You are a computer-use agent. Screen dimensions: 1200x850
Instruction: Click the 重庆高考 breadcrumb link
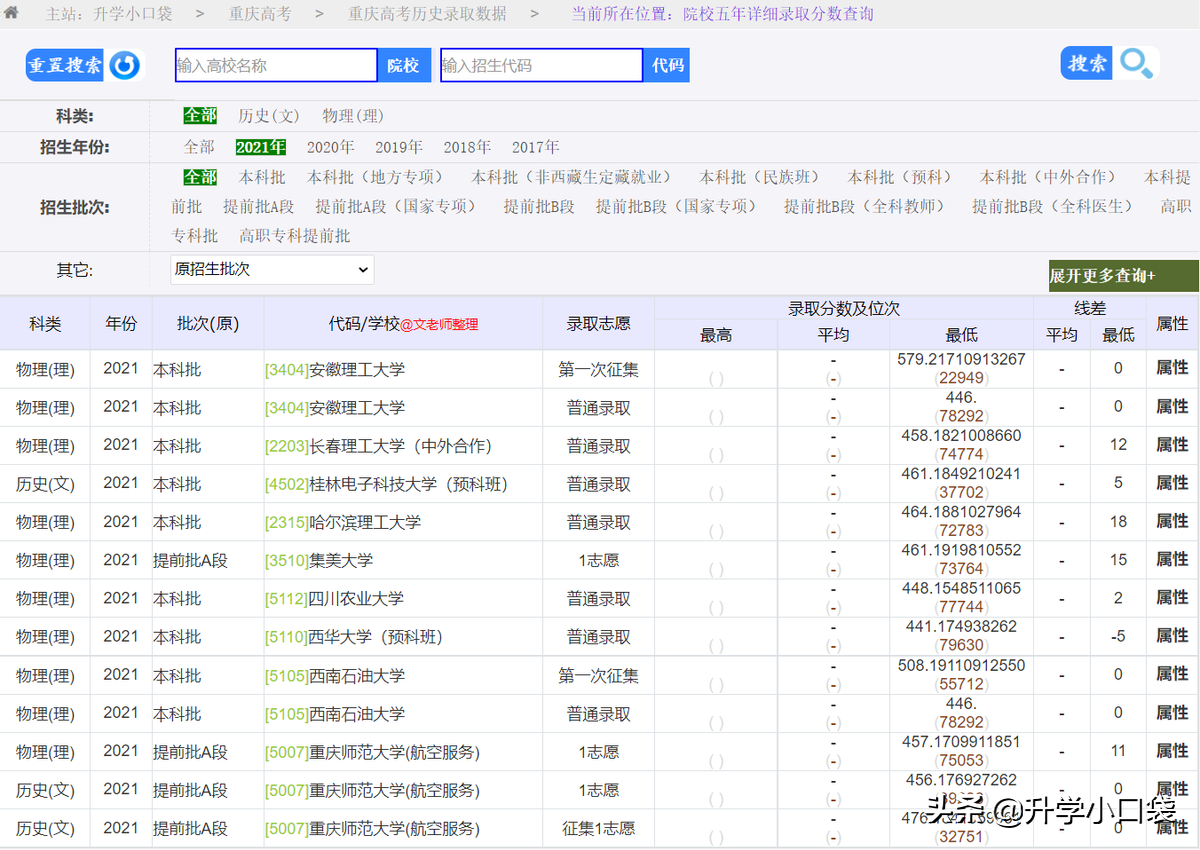tap(261, 14)
